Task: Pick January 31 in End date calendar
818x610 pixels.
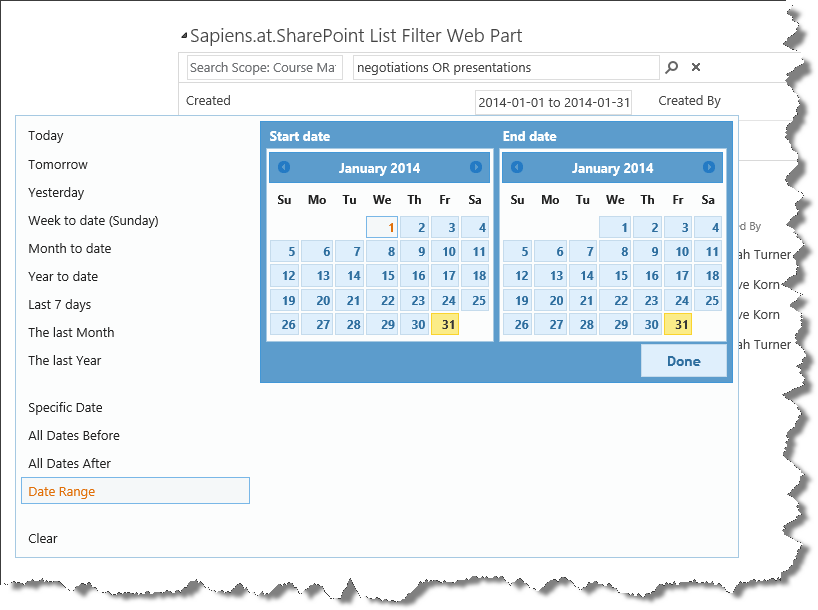Action: pos(678,324)
